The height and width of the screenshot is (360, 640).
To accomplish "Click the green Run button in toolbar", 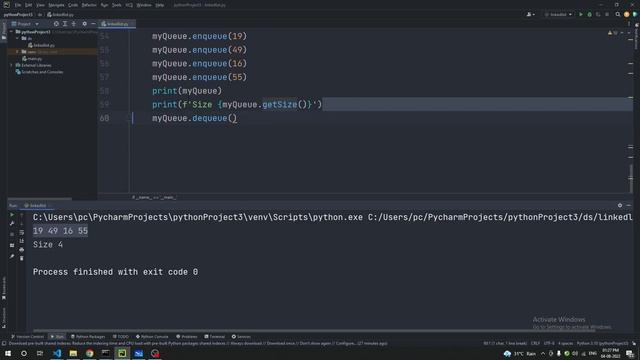I will point(581,14).
